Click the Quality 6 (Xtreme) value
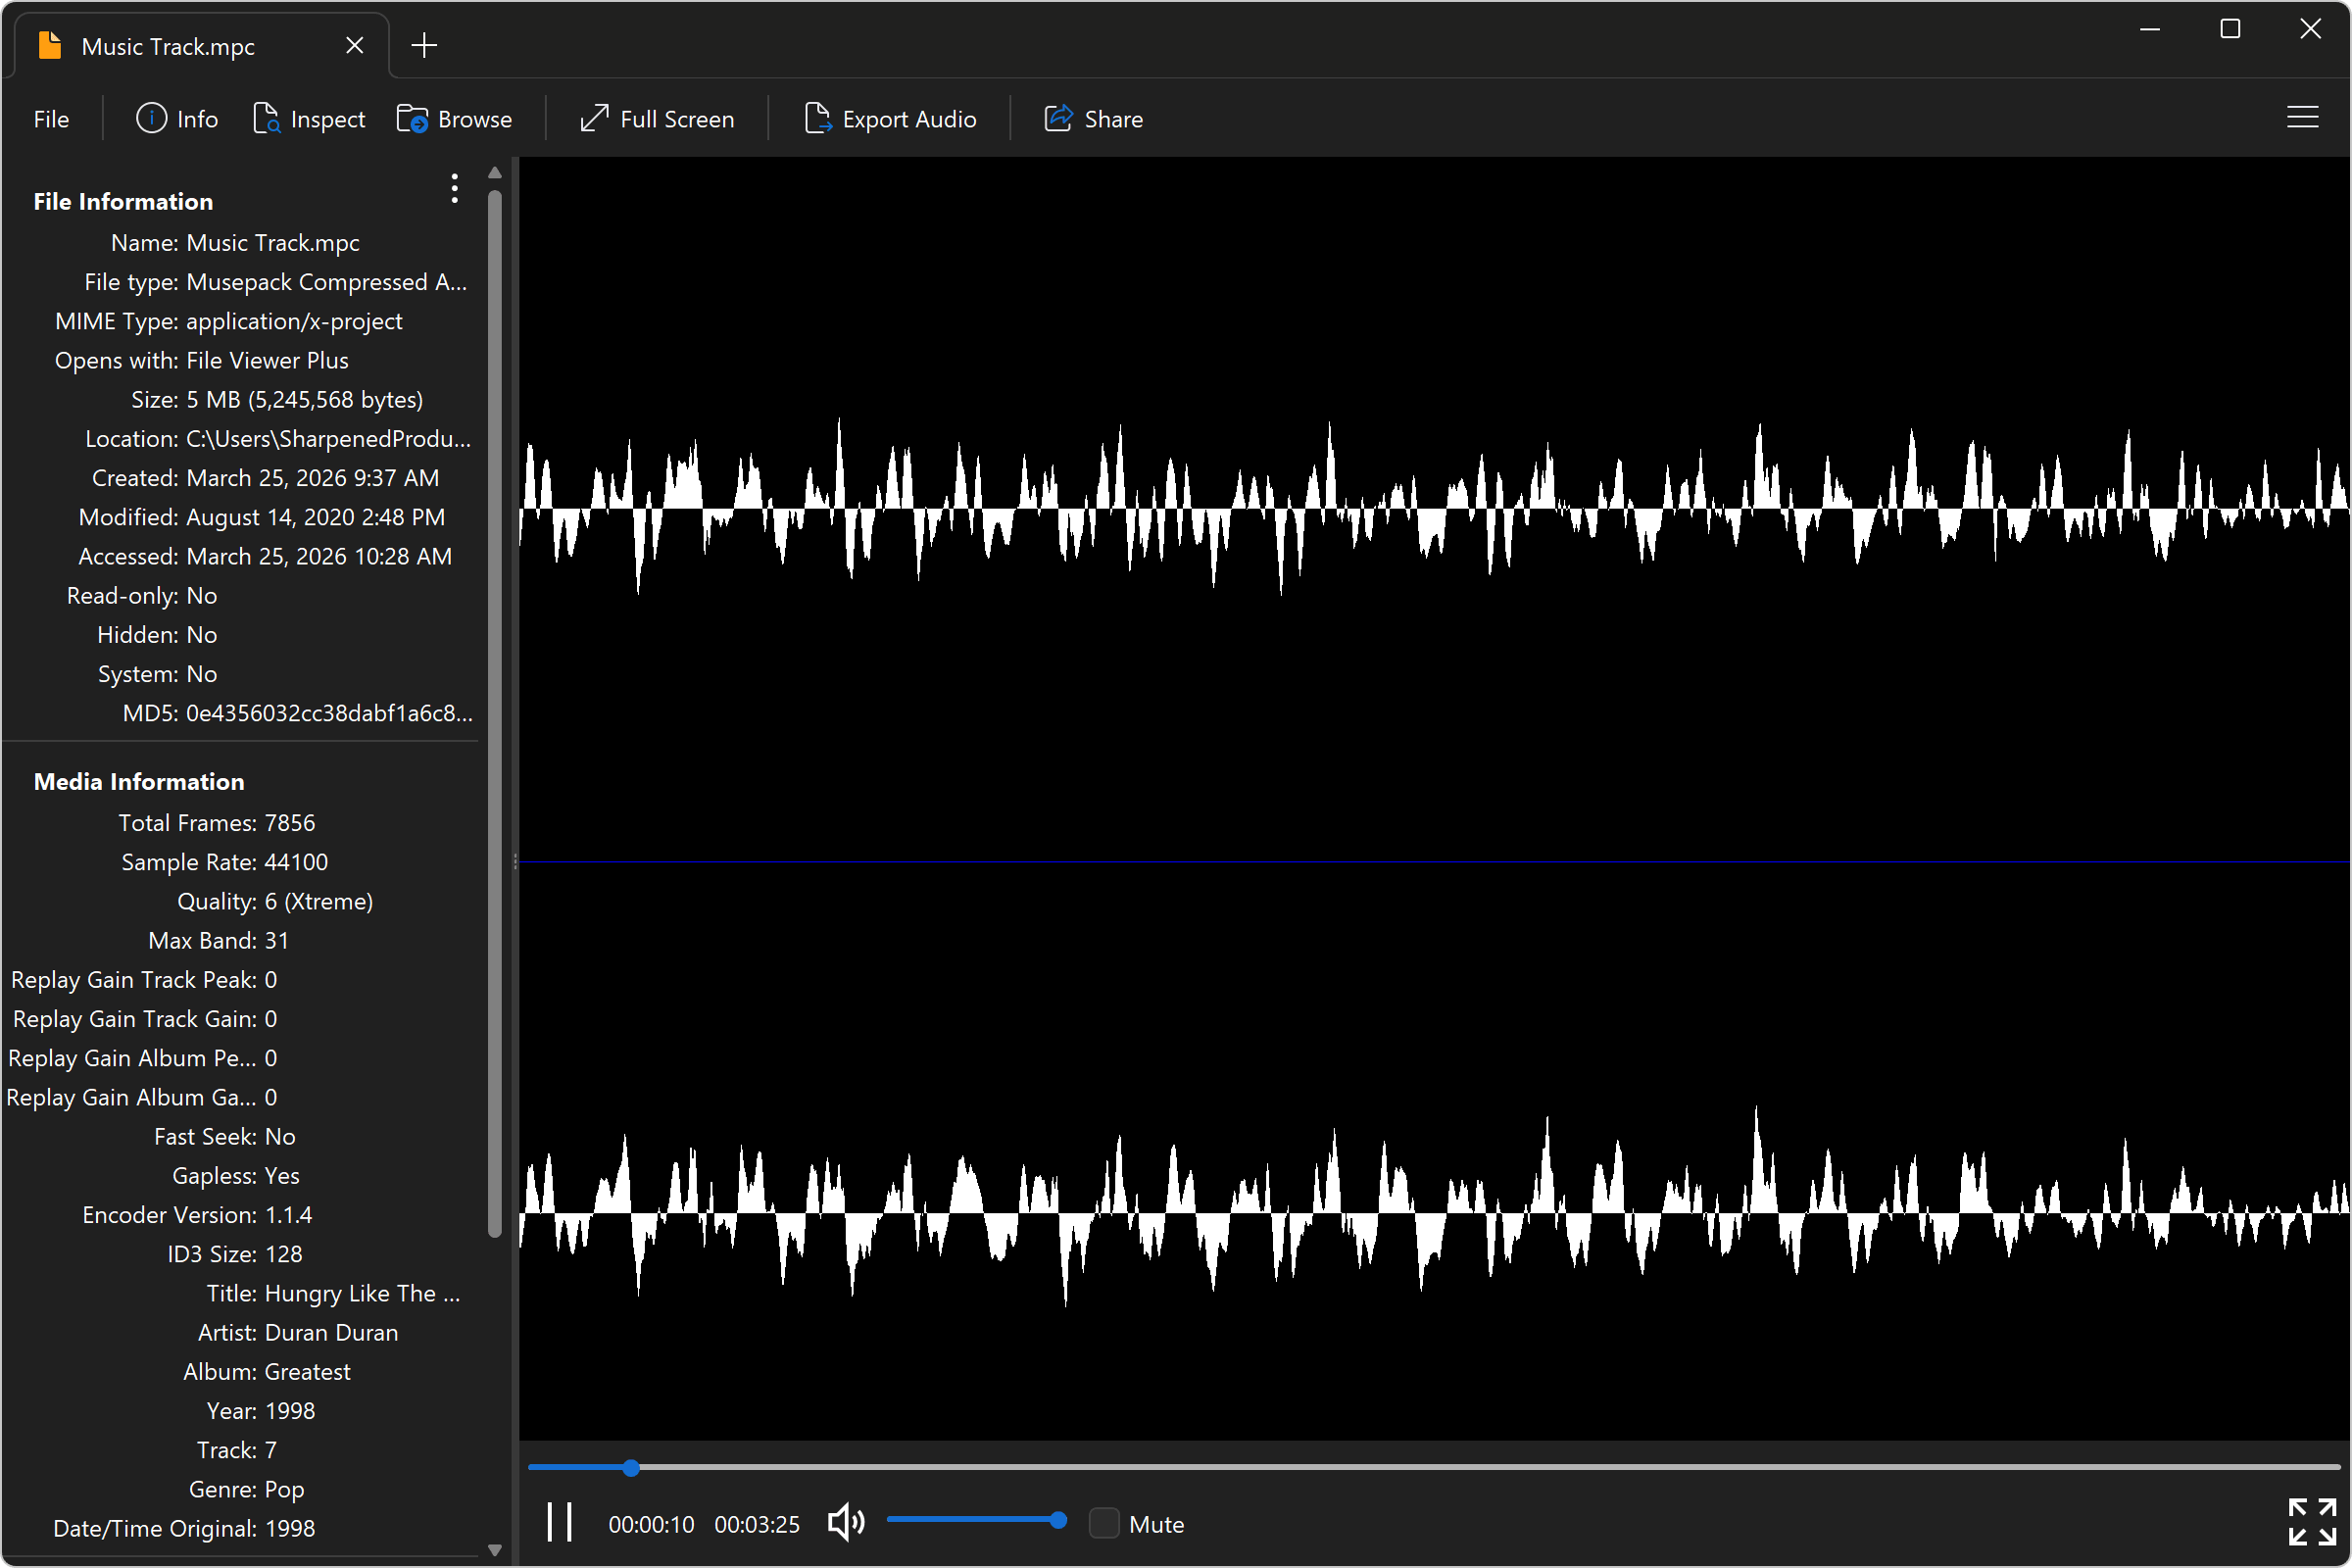 319,901
